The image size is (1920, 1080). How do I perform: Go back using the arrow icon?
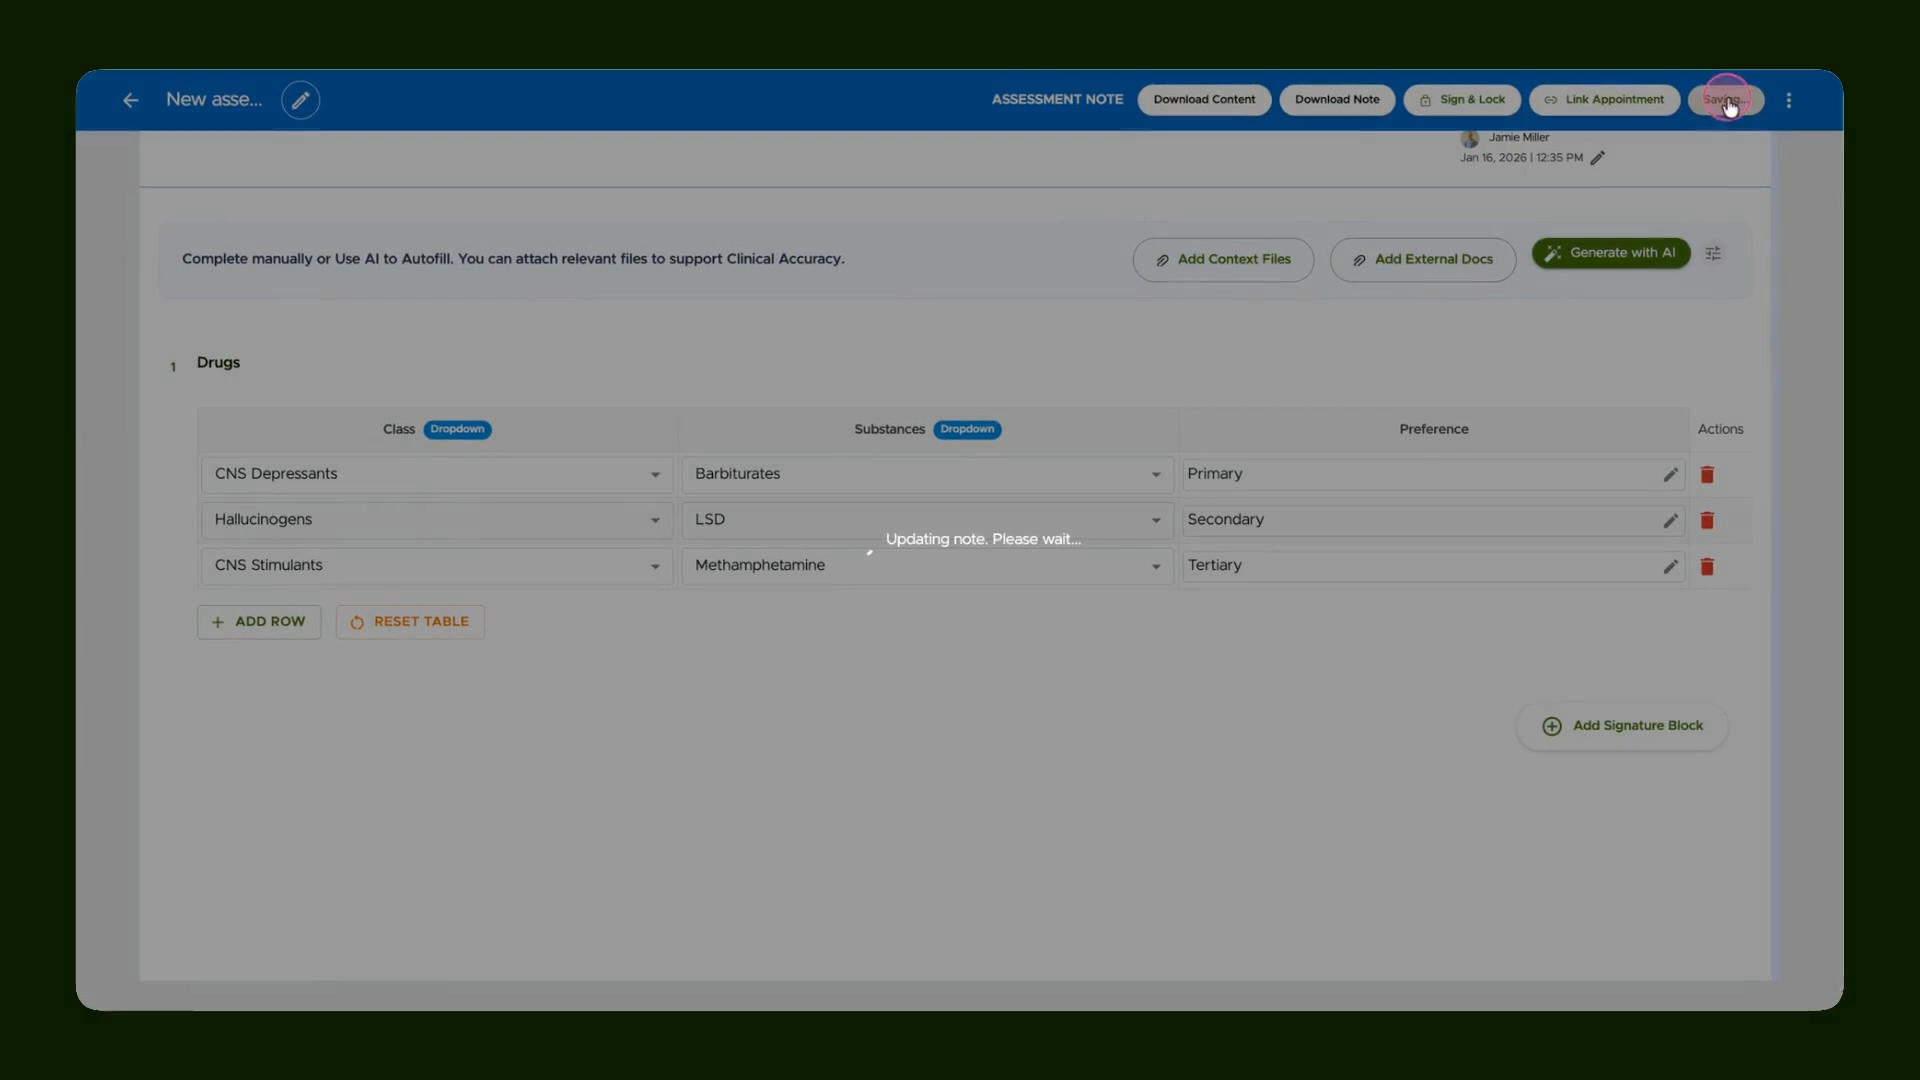(130, 100)
